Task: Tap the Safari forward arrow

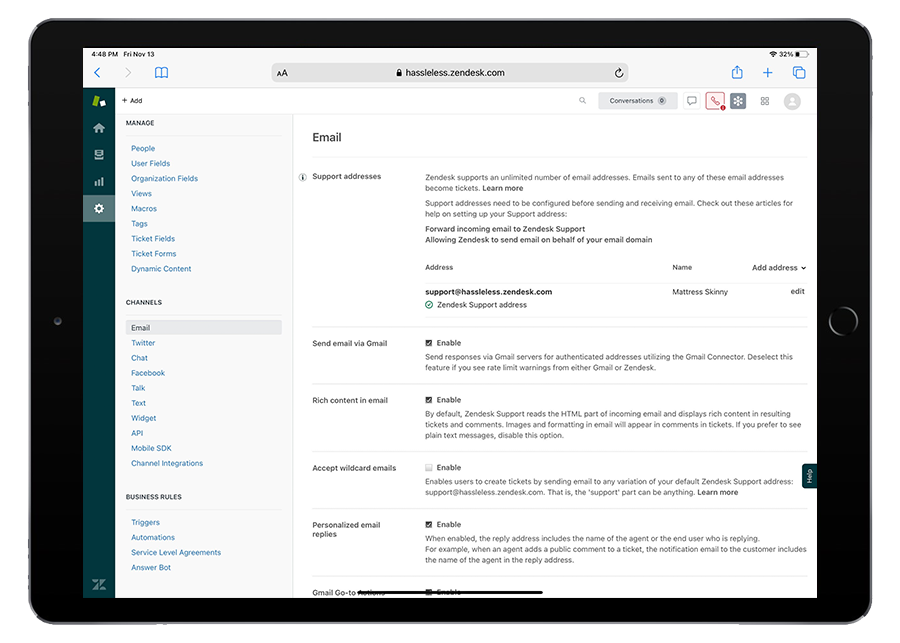Action: [x=128, y=73]
